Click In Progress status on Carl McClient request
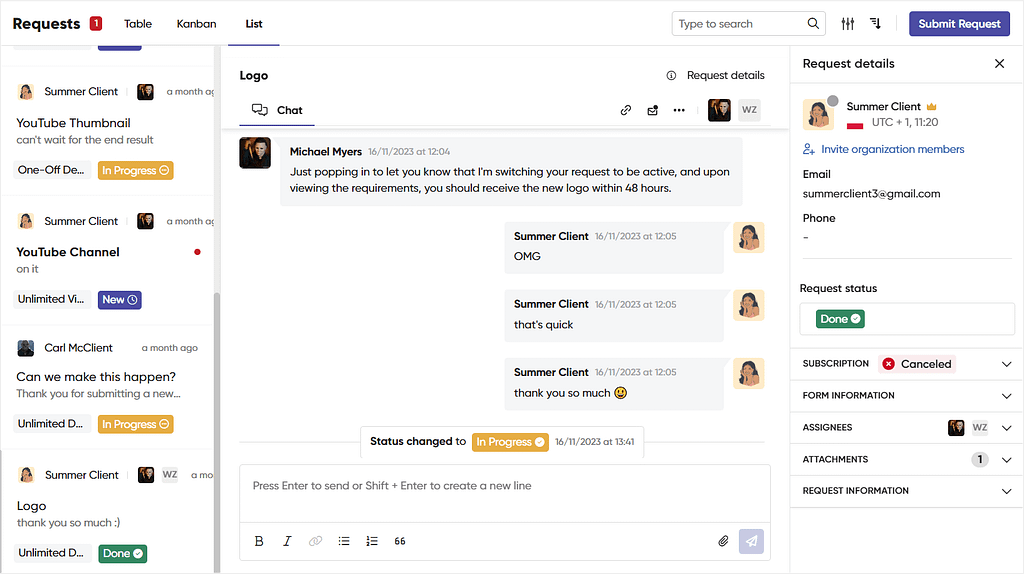Image resolution: width=1024 pixels, height=574 pixels. 135,424
